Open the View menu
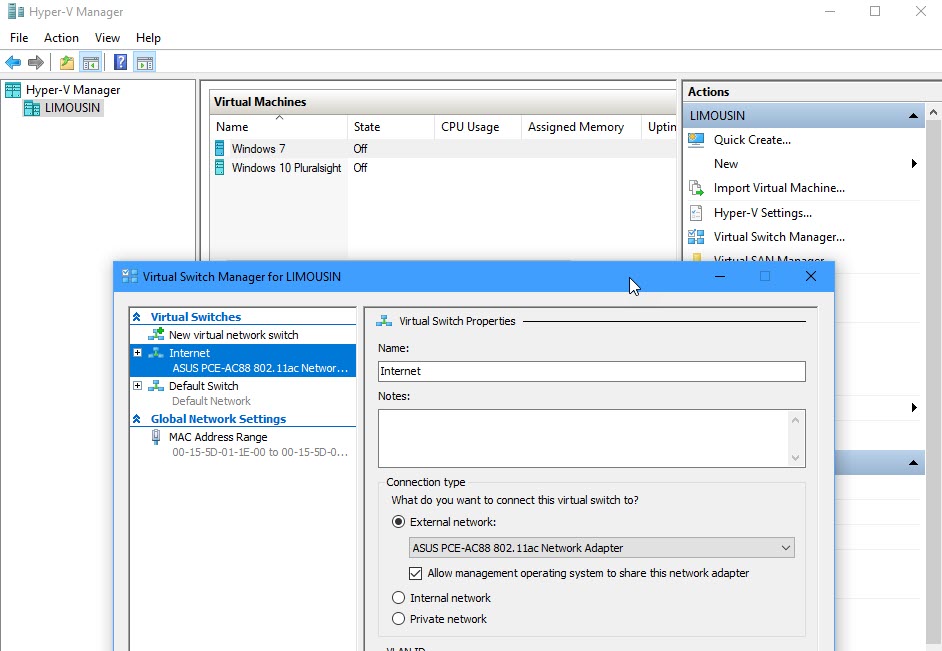The image size is (942, 651). coord(107,38)
